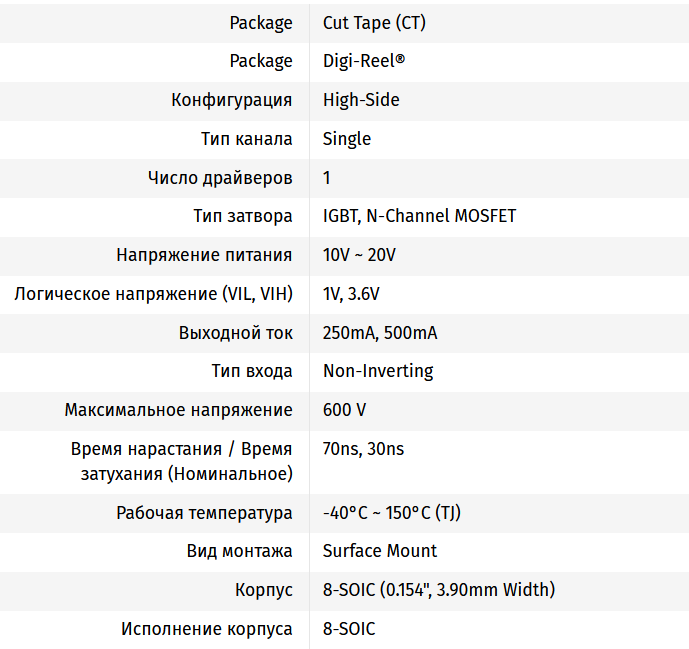Click the "250mA, 500mA" output current value

pyautogui.click(x=380, y=333)
